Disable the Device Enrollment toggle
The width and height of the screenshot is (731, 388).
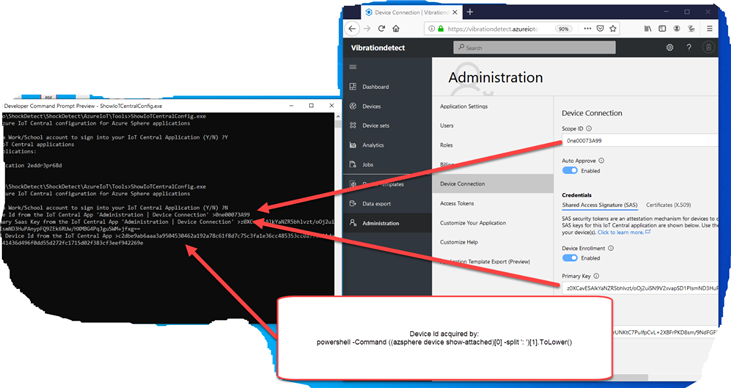pyautogui.click(x=570, y=258)
